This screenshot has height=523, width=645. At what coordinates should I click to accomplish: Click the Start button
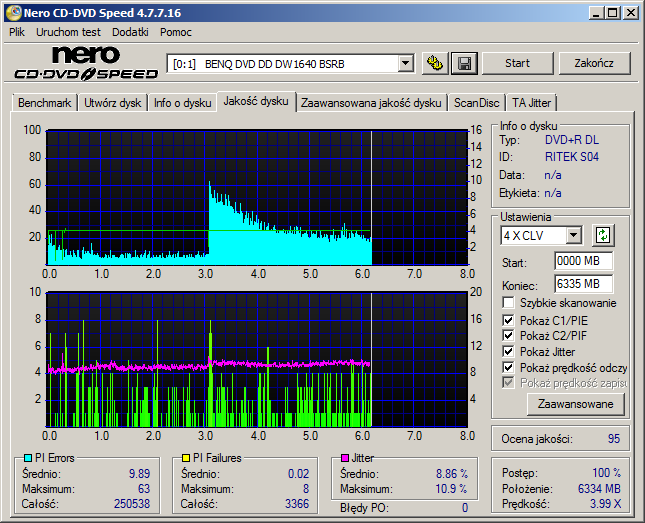517,63
